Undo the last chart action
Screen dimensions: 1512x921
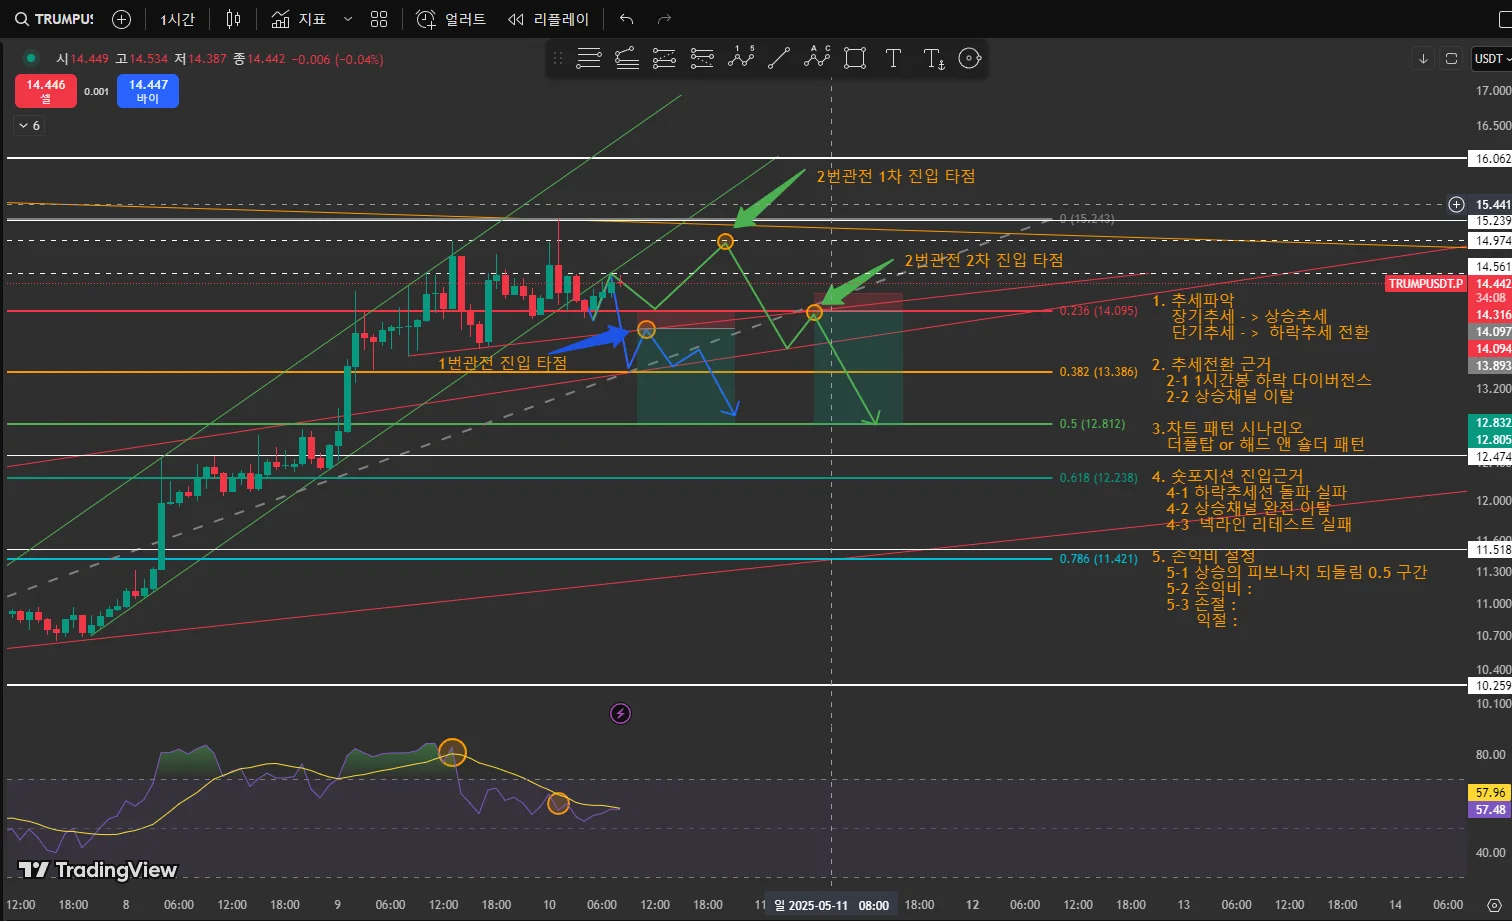click(x=627, y=19)
